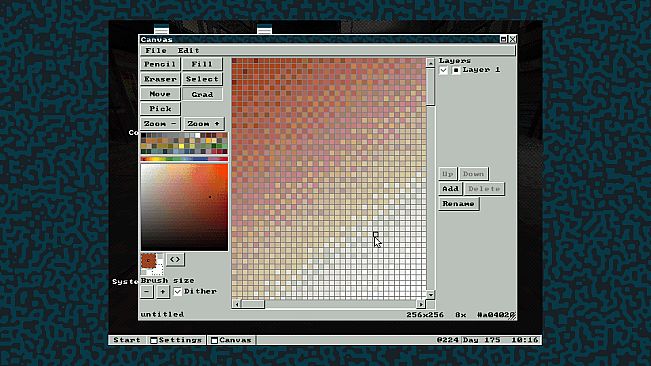Add a new layer

[450, 189]
